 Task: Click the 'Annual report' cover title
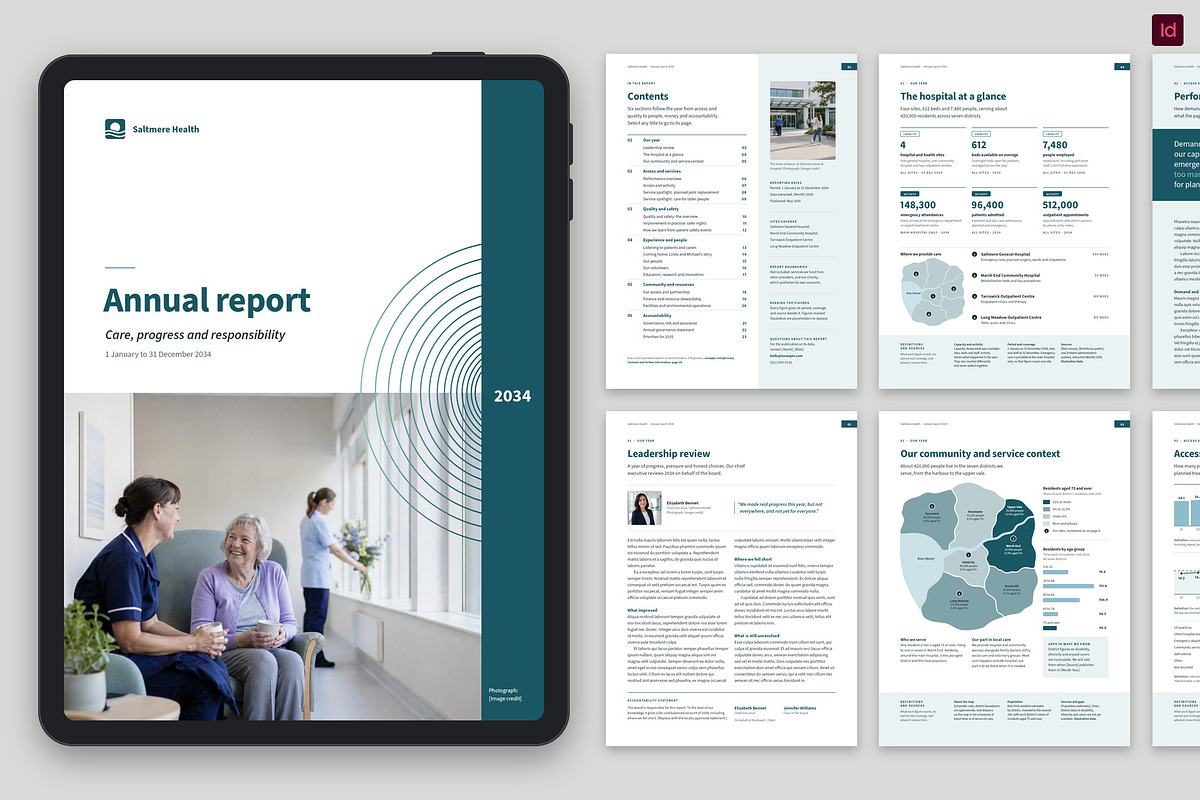[x=207, y=300]
